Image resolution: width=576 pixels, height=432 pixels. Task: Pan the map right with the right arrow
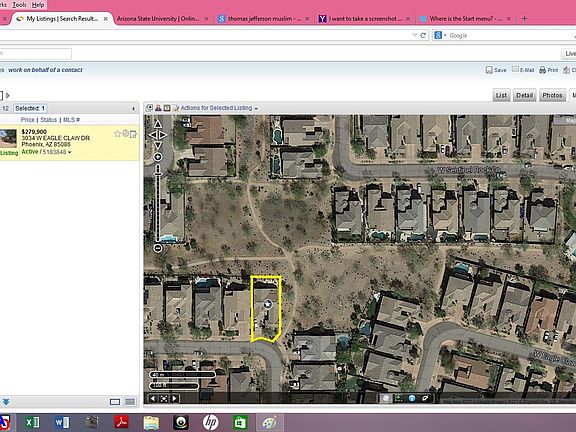[x=163, y=135]
